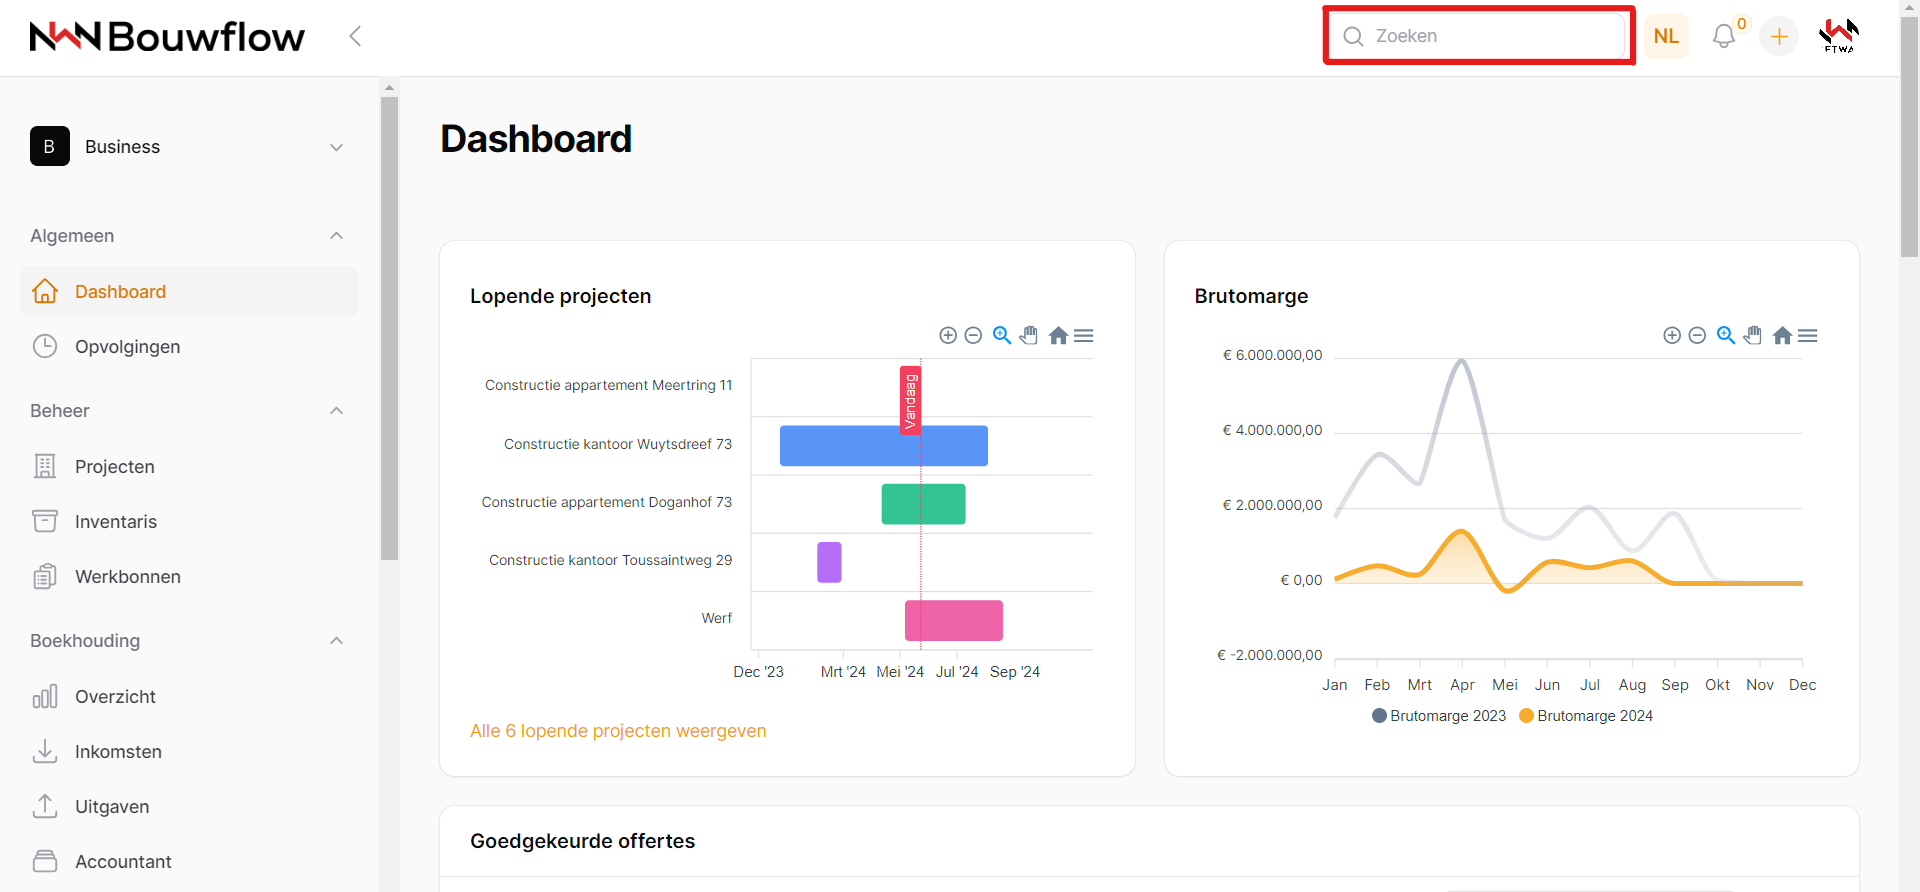1920x892 pixels.
Task: Reset zoom with Brutomarge home icon
Action: pyautogui.click(x=1782, y=336)
